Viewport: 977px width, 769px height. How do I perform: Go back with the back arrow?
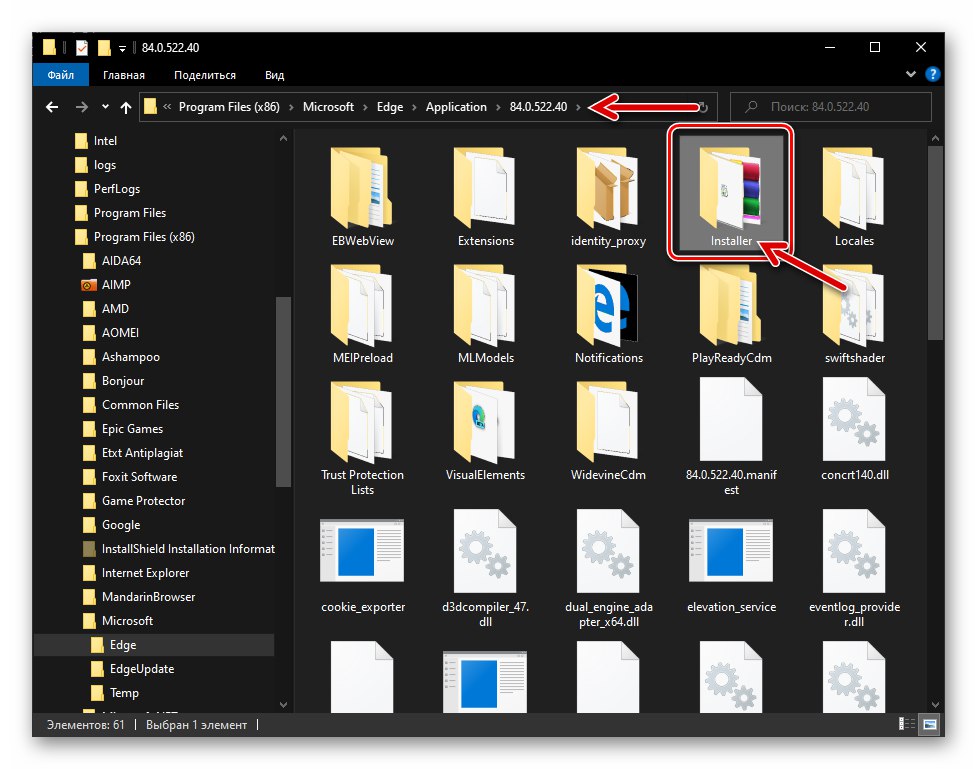coord(52,107)
